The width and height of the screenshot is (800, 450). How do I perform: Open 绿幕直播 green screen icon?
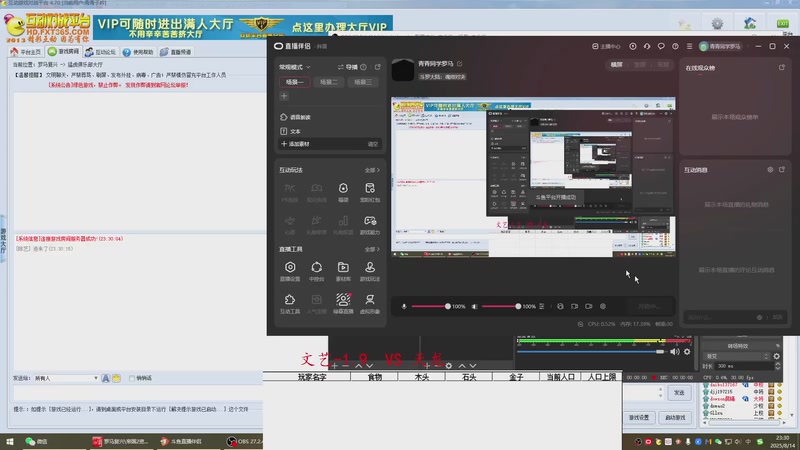(343, 303)
